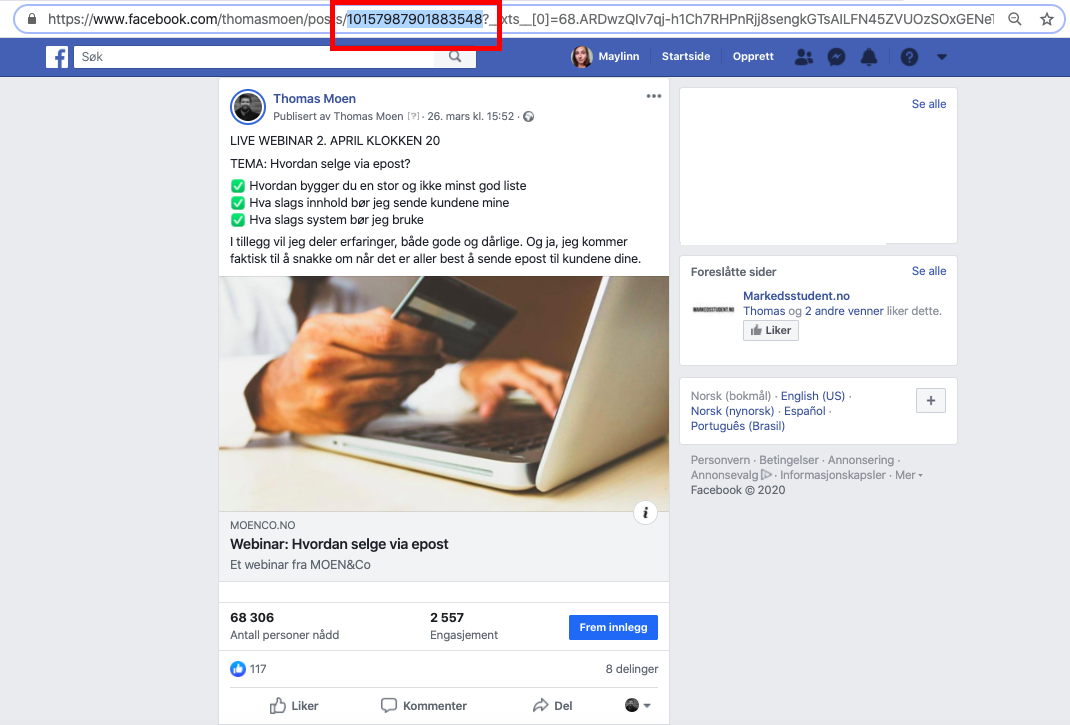The height and width of the screenshot is (725, 1070).
Task: Open the Informasjonskapsler footer link
Action: click(833, 475)
